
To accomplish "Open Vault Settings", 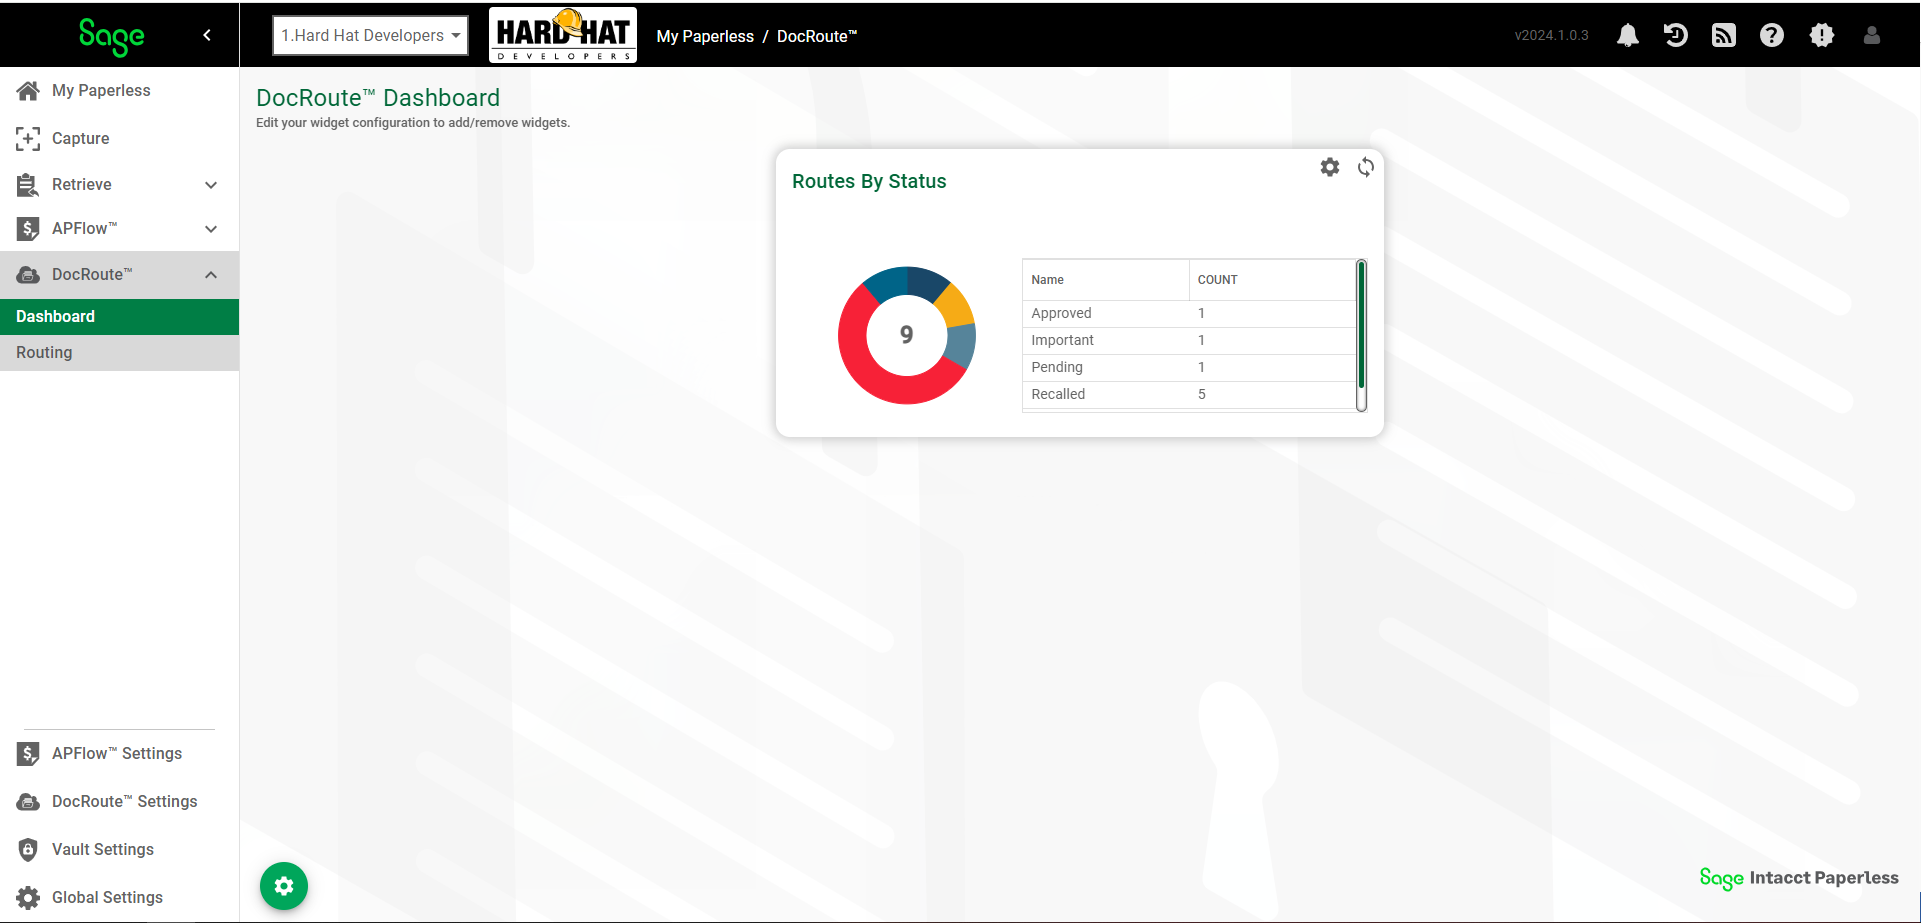I will pos(103,850).
